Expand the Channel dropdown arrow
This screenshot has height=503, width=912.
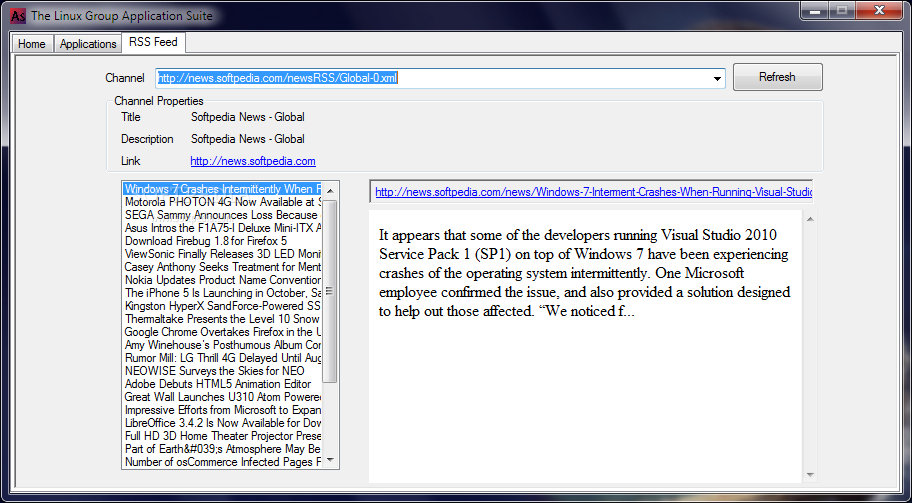717,79
